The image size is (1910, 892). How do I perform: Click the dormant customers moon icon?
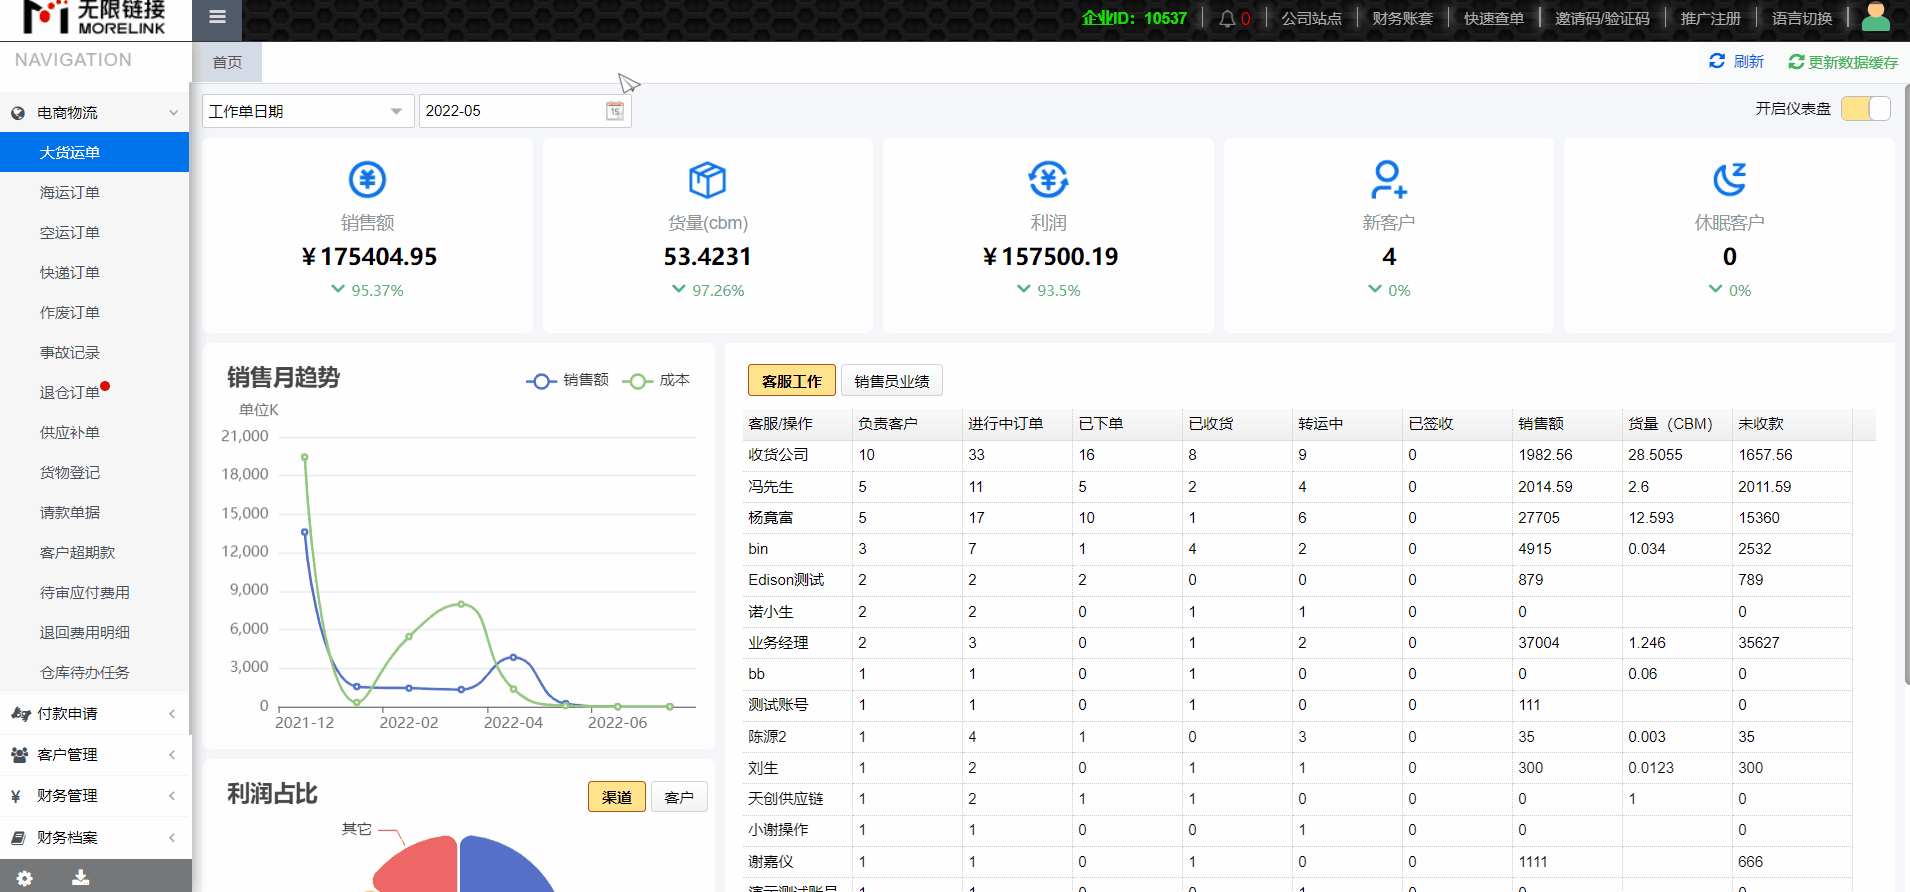(1729, 180)
